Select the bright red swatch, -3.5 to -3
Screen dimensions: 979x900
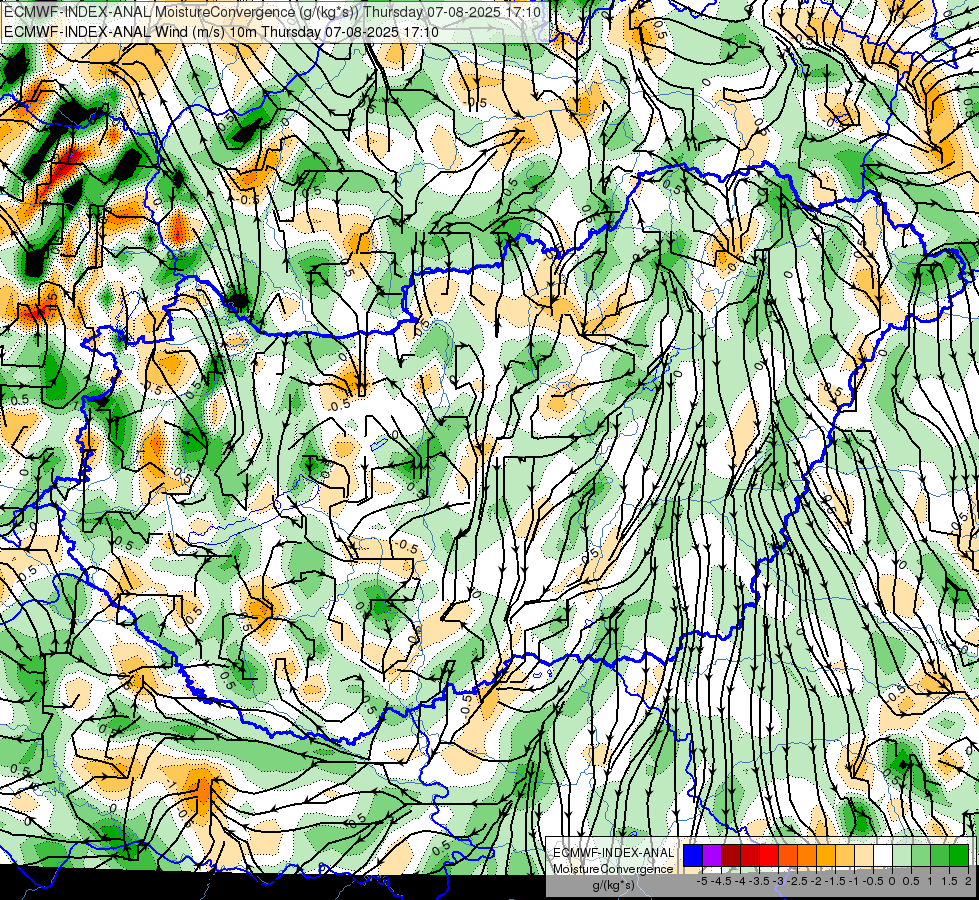pos(769,856)
